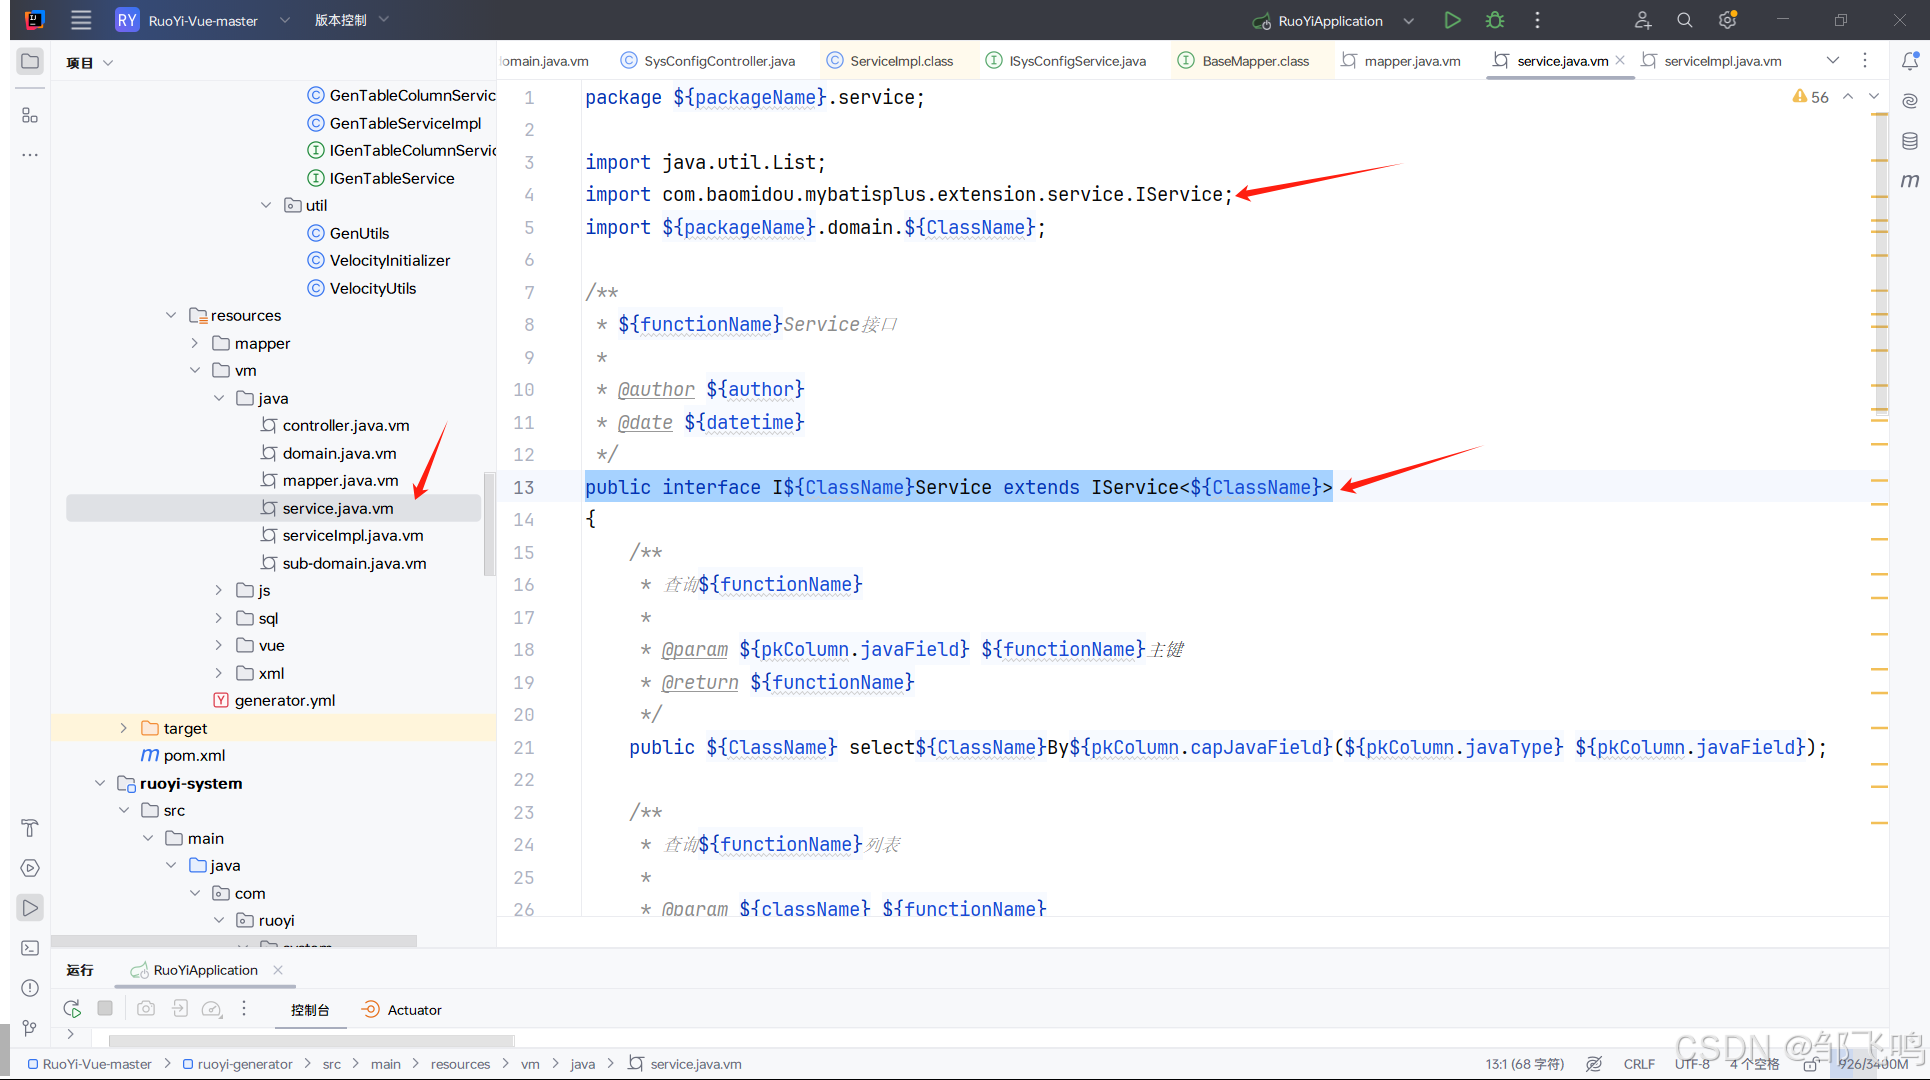Expand the mapper folder
This screenshot has height=1080, width=1930.
(195, 343)
